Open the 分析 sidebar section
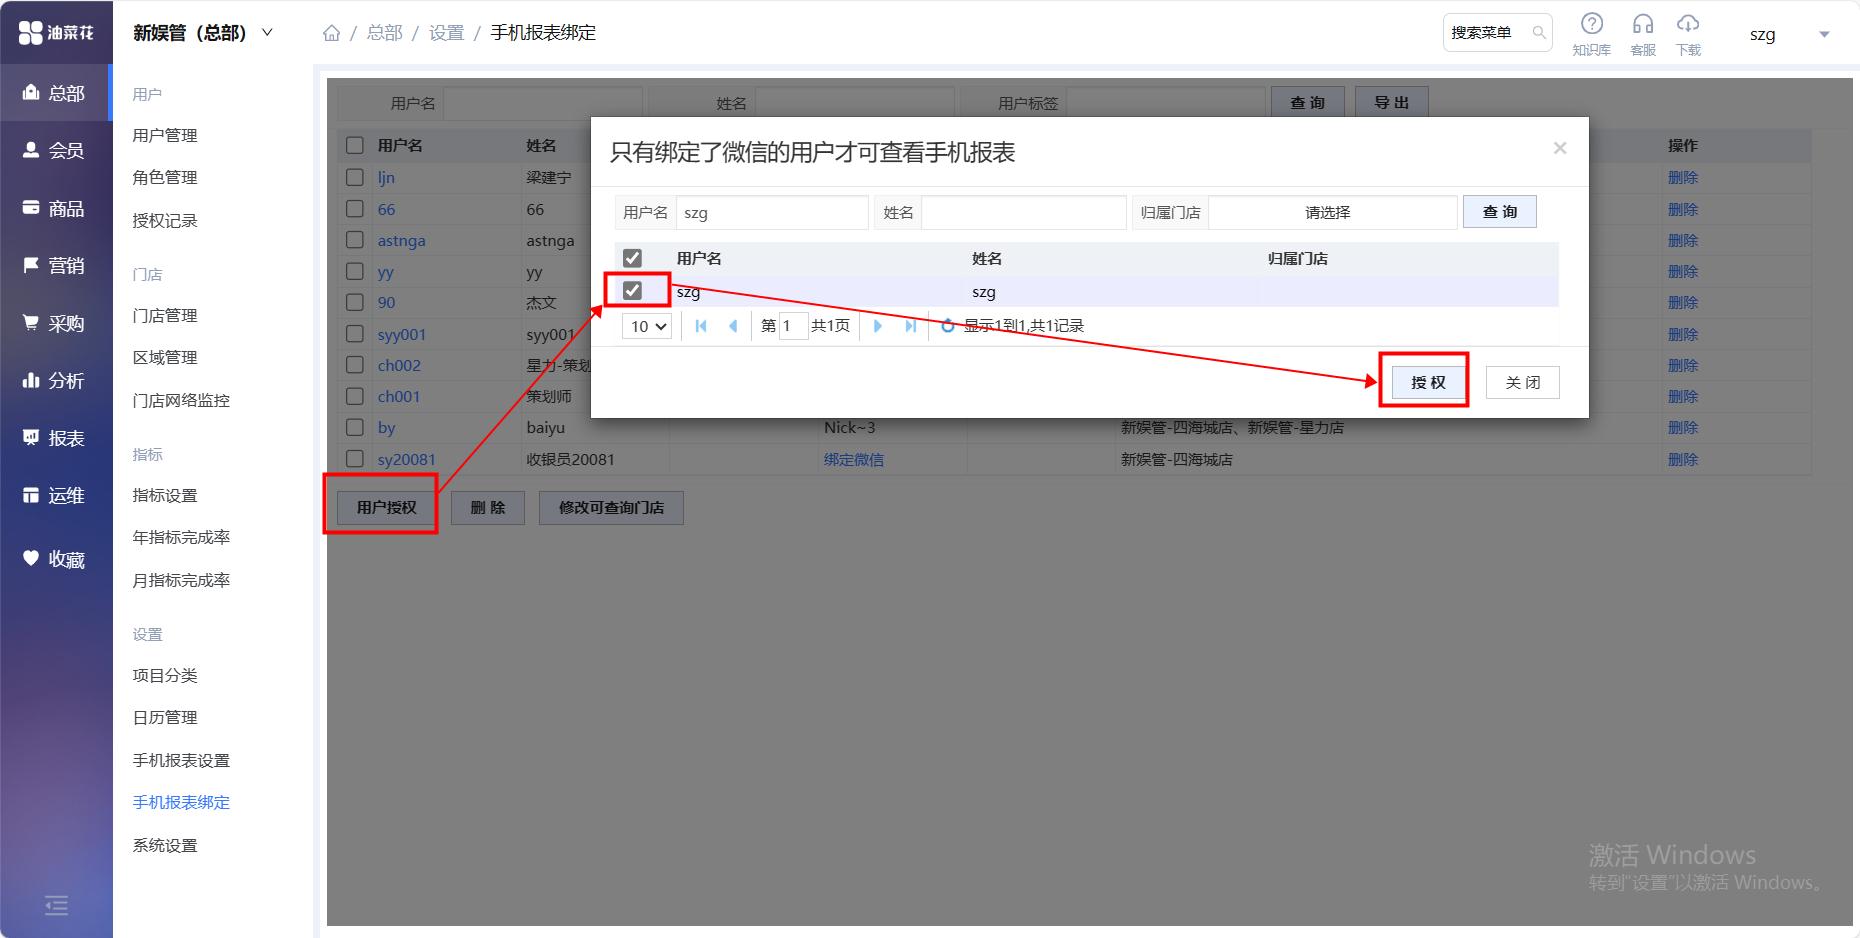 [x=55, y=381]
